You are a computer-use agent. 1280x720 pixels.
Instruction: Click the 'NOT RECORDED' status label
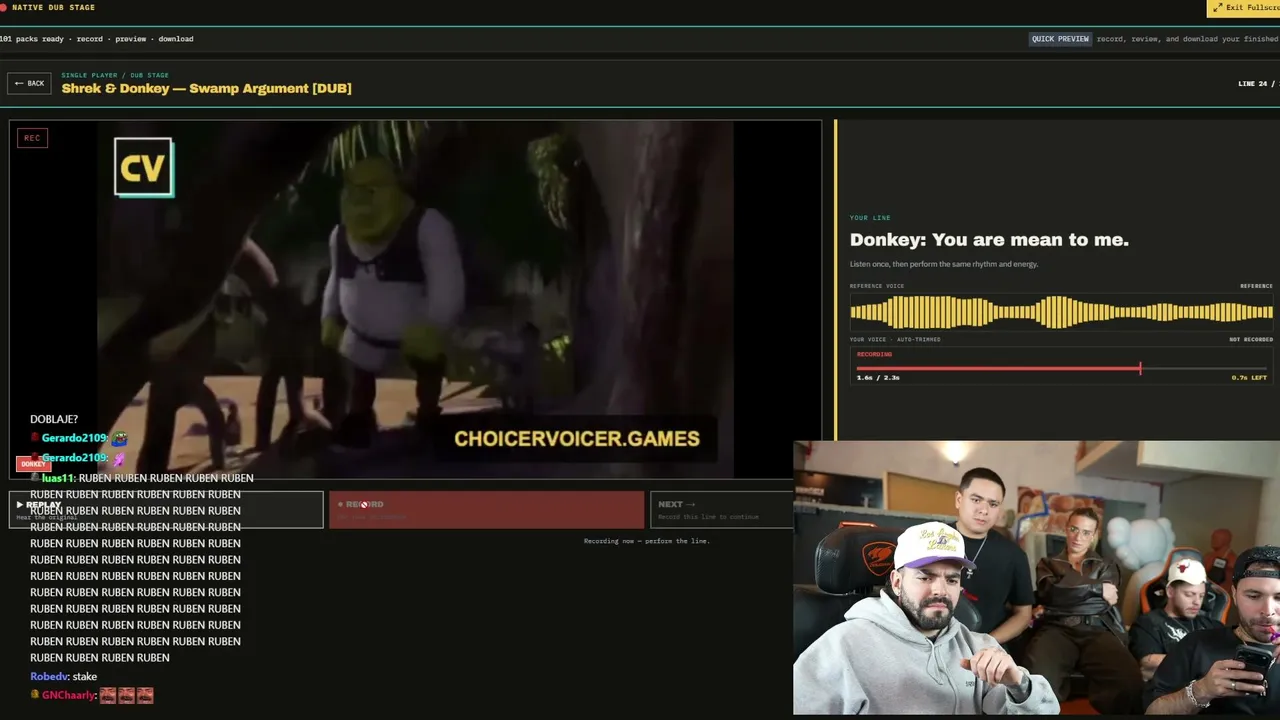pos(1251,340)
